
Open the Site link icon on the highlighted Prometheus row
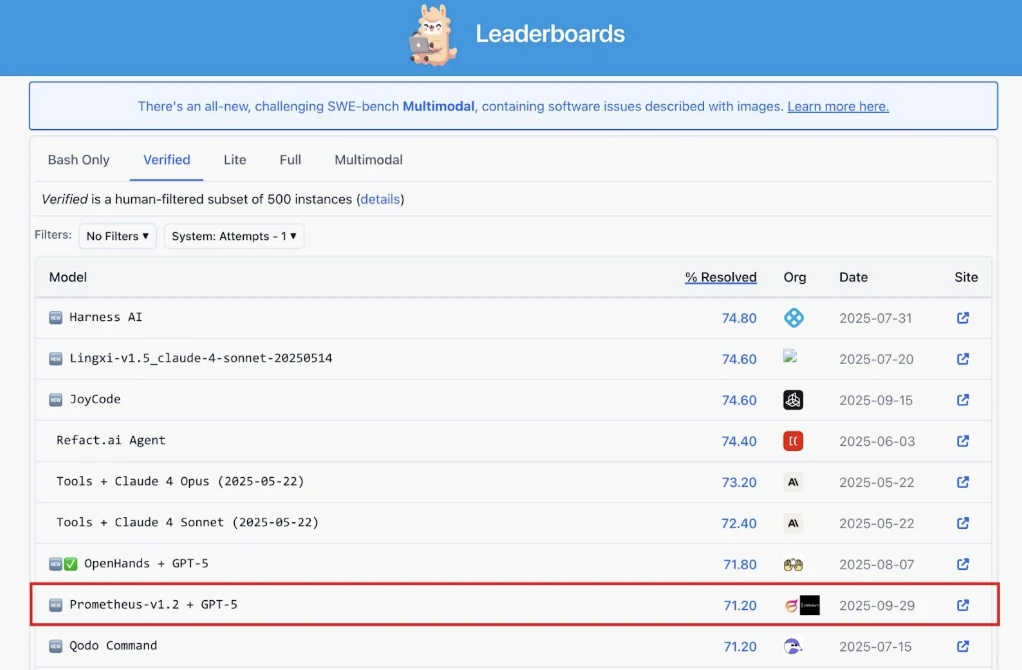pos(962,604)
